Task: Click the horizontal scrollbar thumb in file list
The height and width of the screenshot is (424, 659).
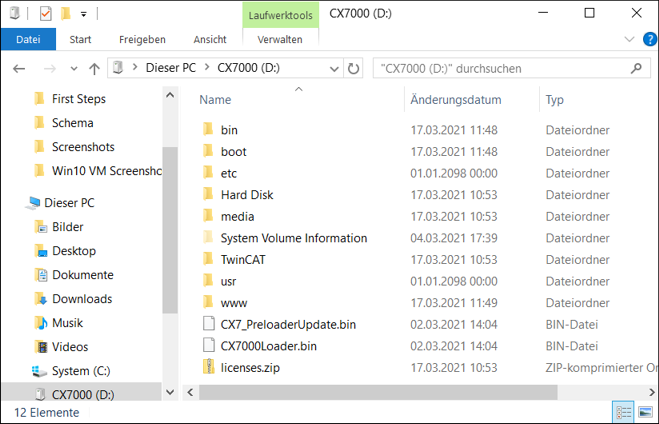Action: tap(378, 392)
